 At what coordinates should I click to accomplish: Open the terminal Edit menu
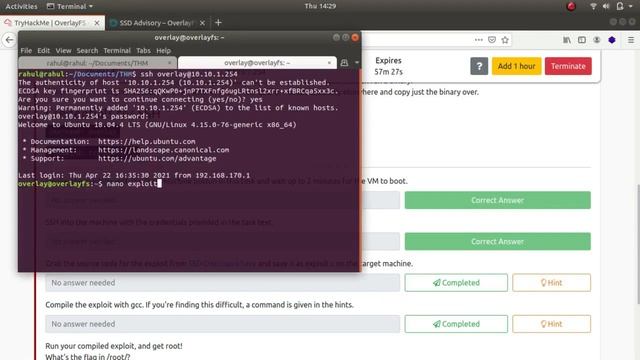pyautogui.click(x=43, y=51)
